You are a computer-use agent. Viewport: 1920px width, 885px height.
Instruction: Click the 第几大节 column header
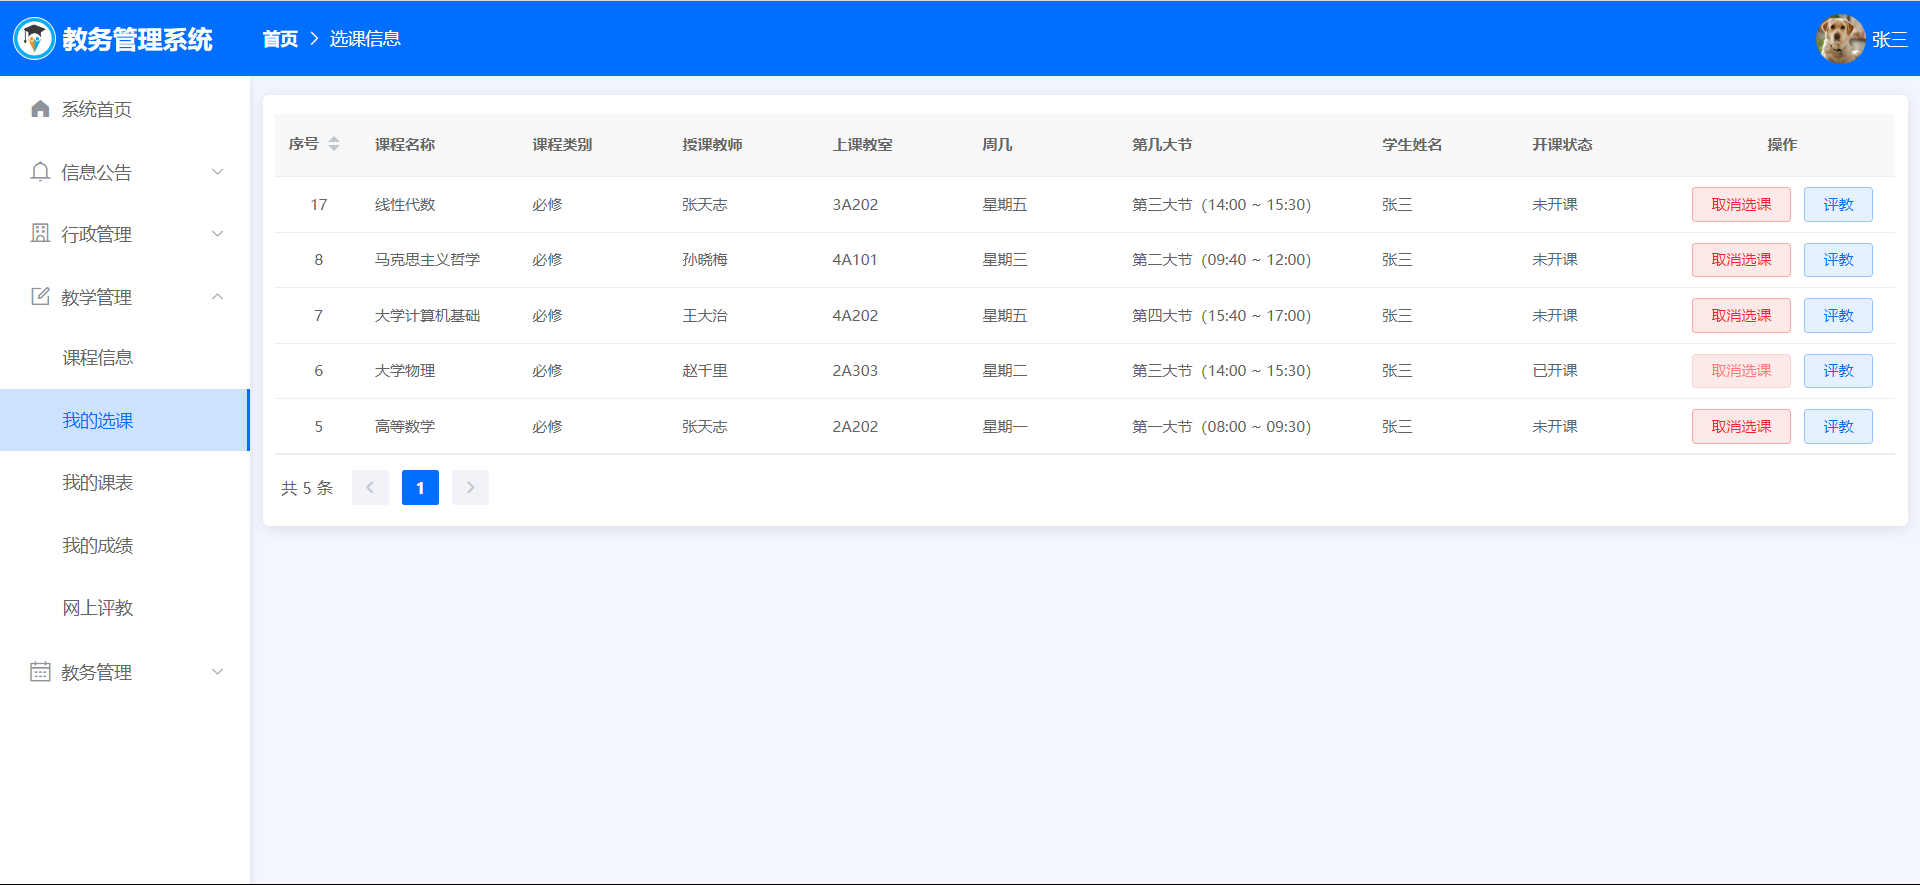pyautogui.click(x=1162, y=144)
